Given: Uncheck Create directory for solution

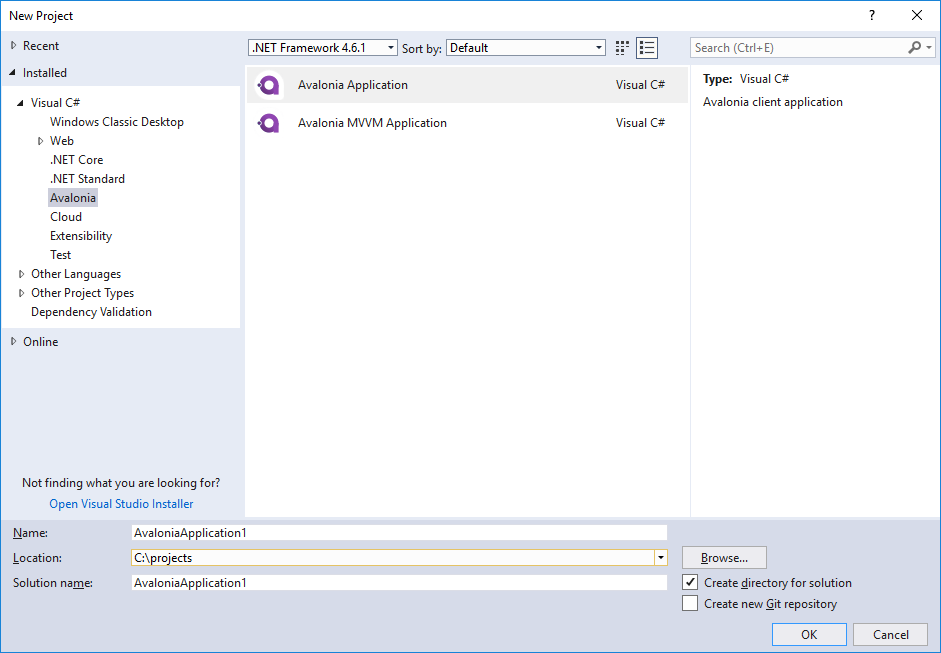Looking at the screenshot, I should (690, 582).
